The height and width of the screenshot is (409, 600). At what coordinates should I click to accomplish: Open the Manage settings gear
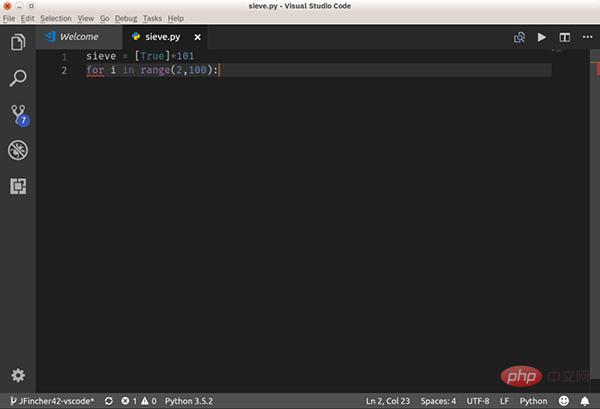[x=18, y=375]
